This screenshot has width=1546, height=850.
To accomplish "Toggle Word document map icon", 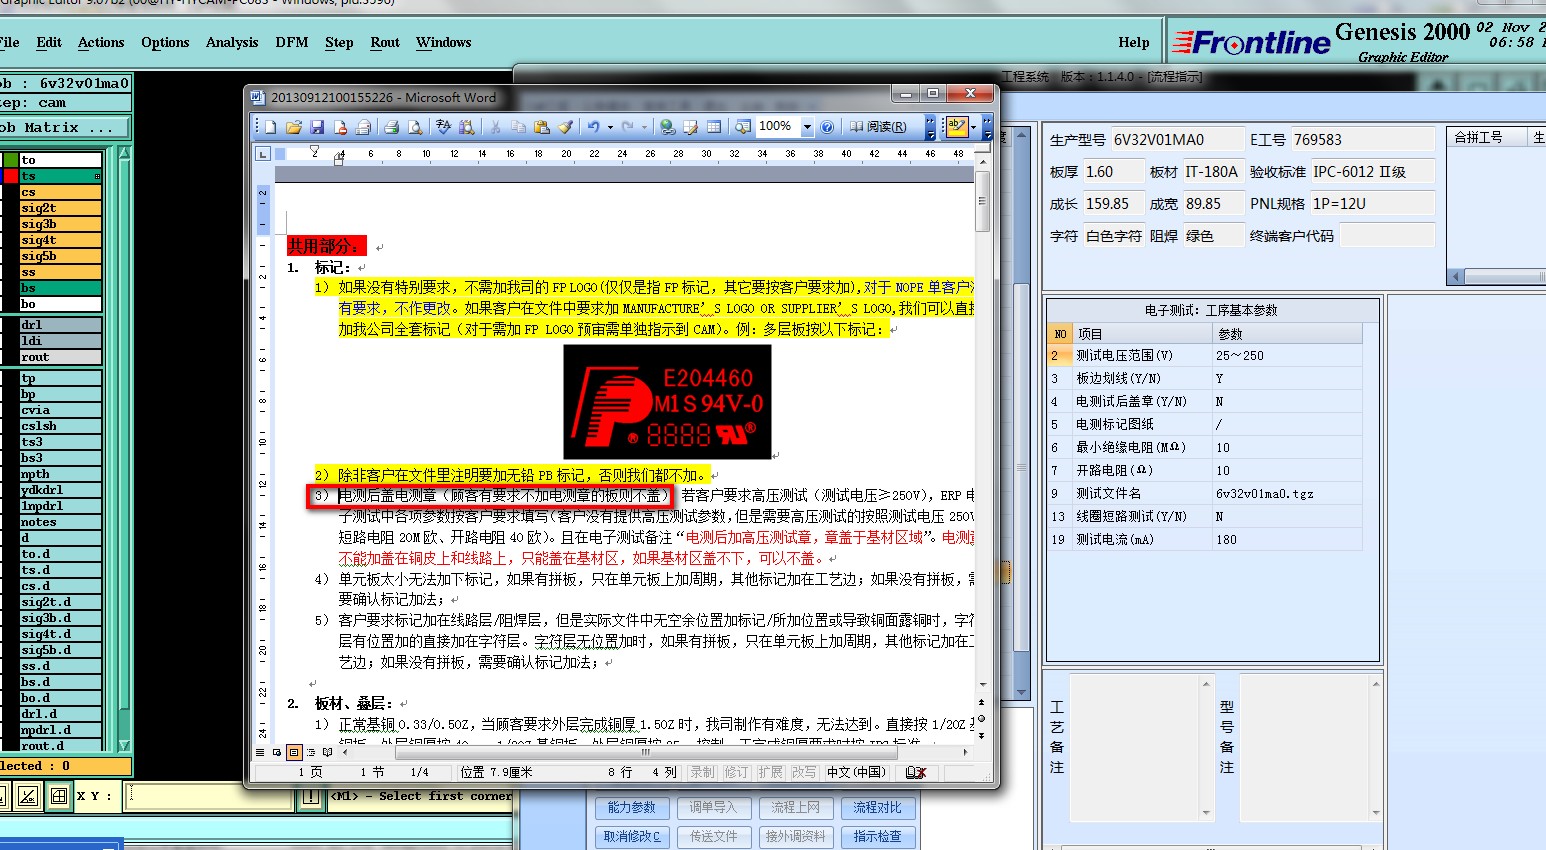I will [743, 127].
